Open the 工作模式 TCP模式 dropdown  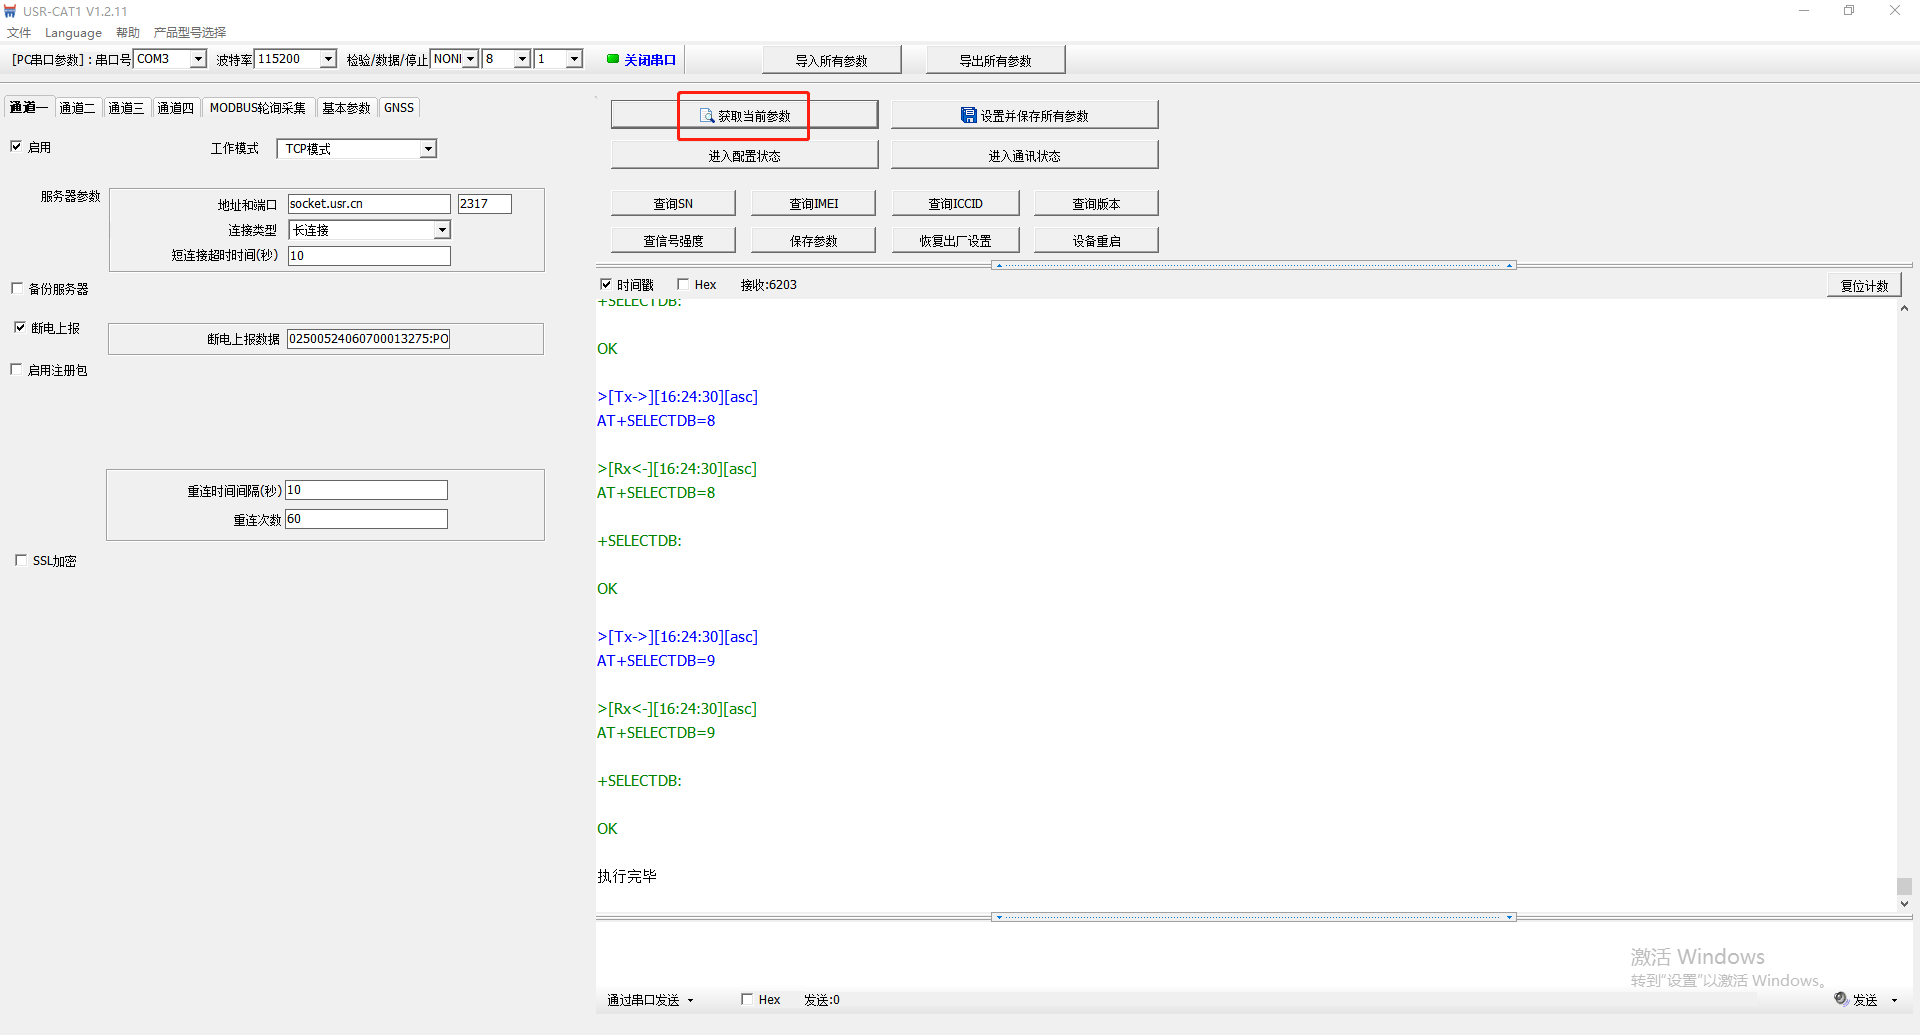(428, 149)
